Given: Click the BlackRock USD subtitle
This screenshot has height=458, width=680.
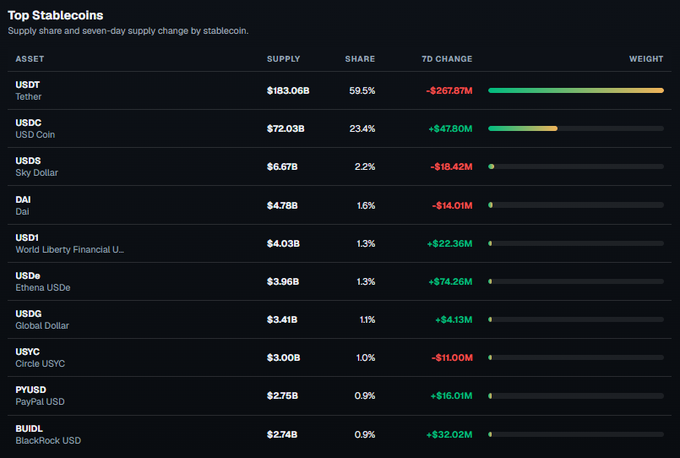Looking at the screenshot, I should click(48, 441).
